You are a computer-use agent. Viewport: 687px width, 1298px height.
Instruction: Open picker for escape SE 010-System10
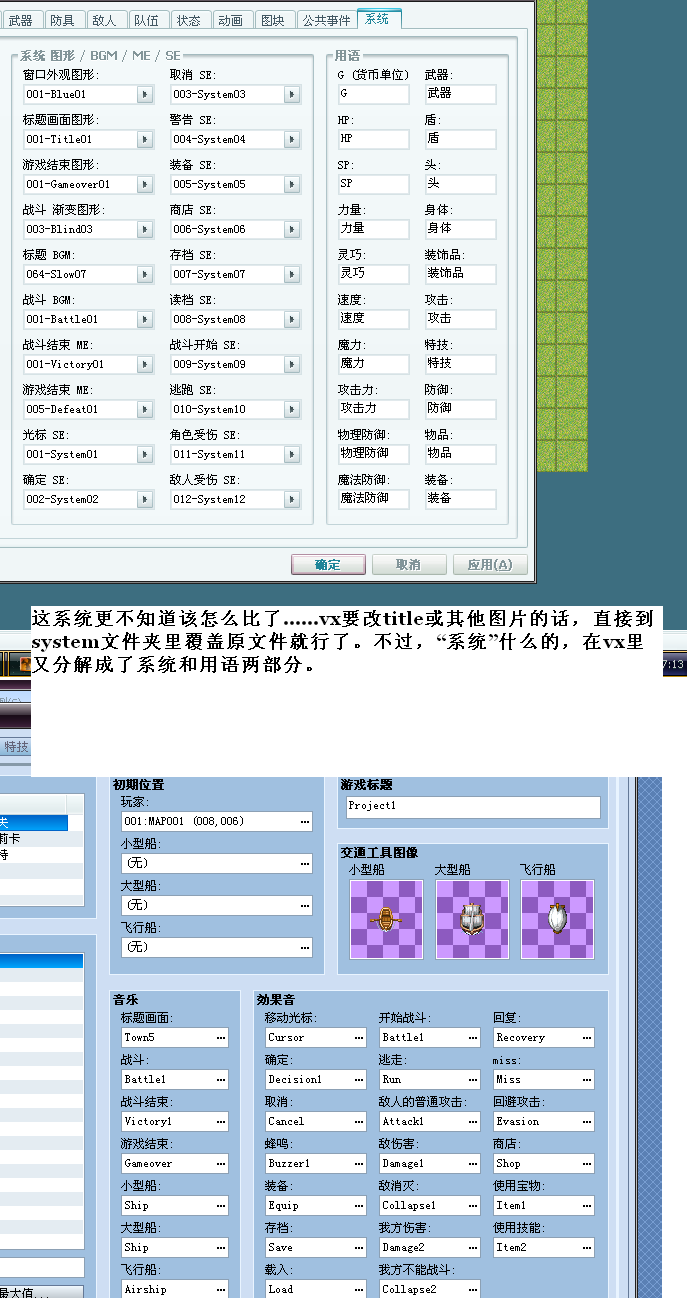292,409
